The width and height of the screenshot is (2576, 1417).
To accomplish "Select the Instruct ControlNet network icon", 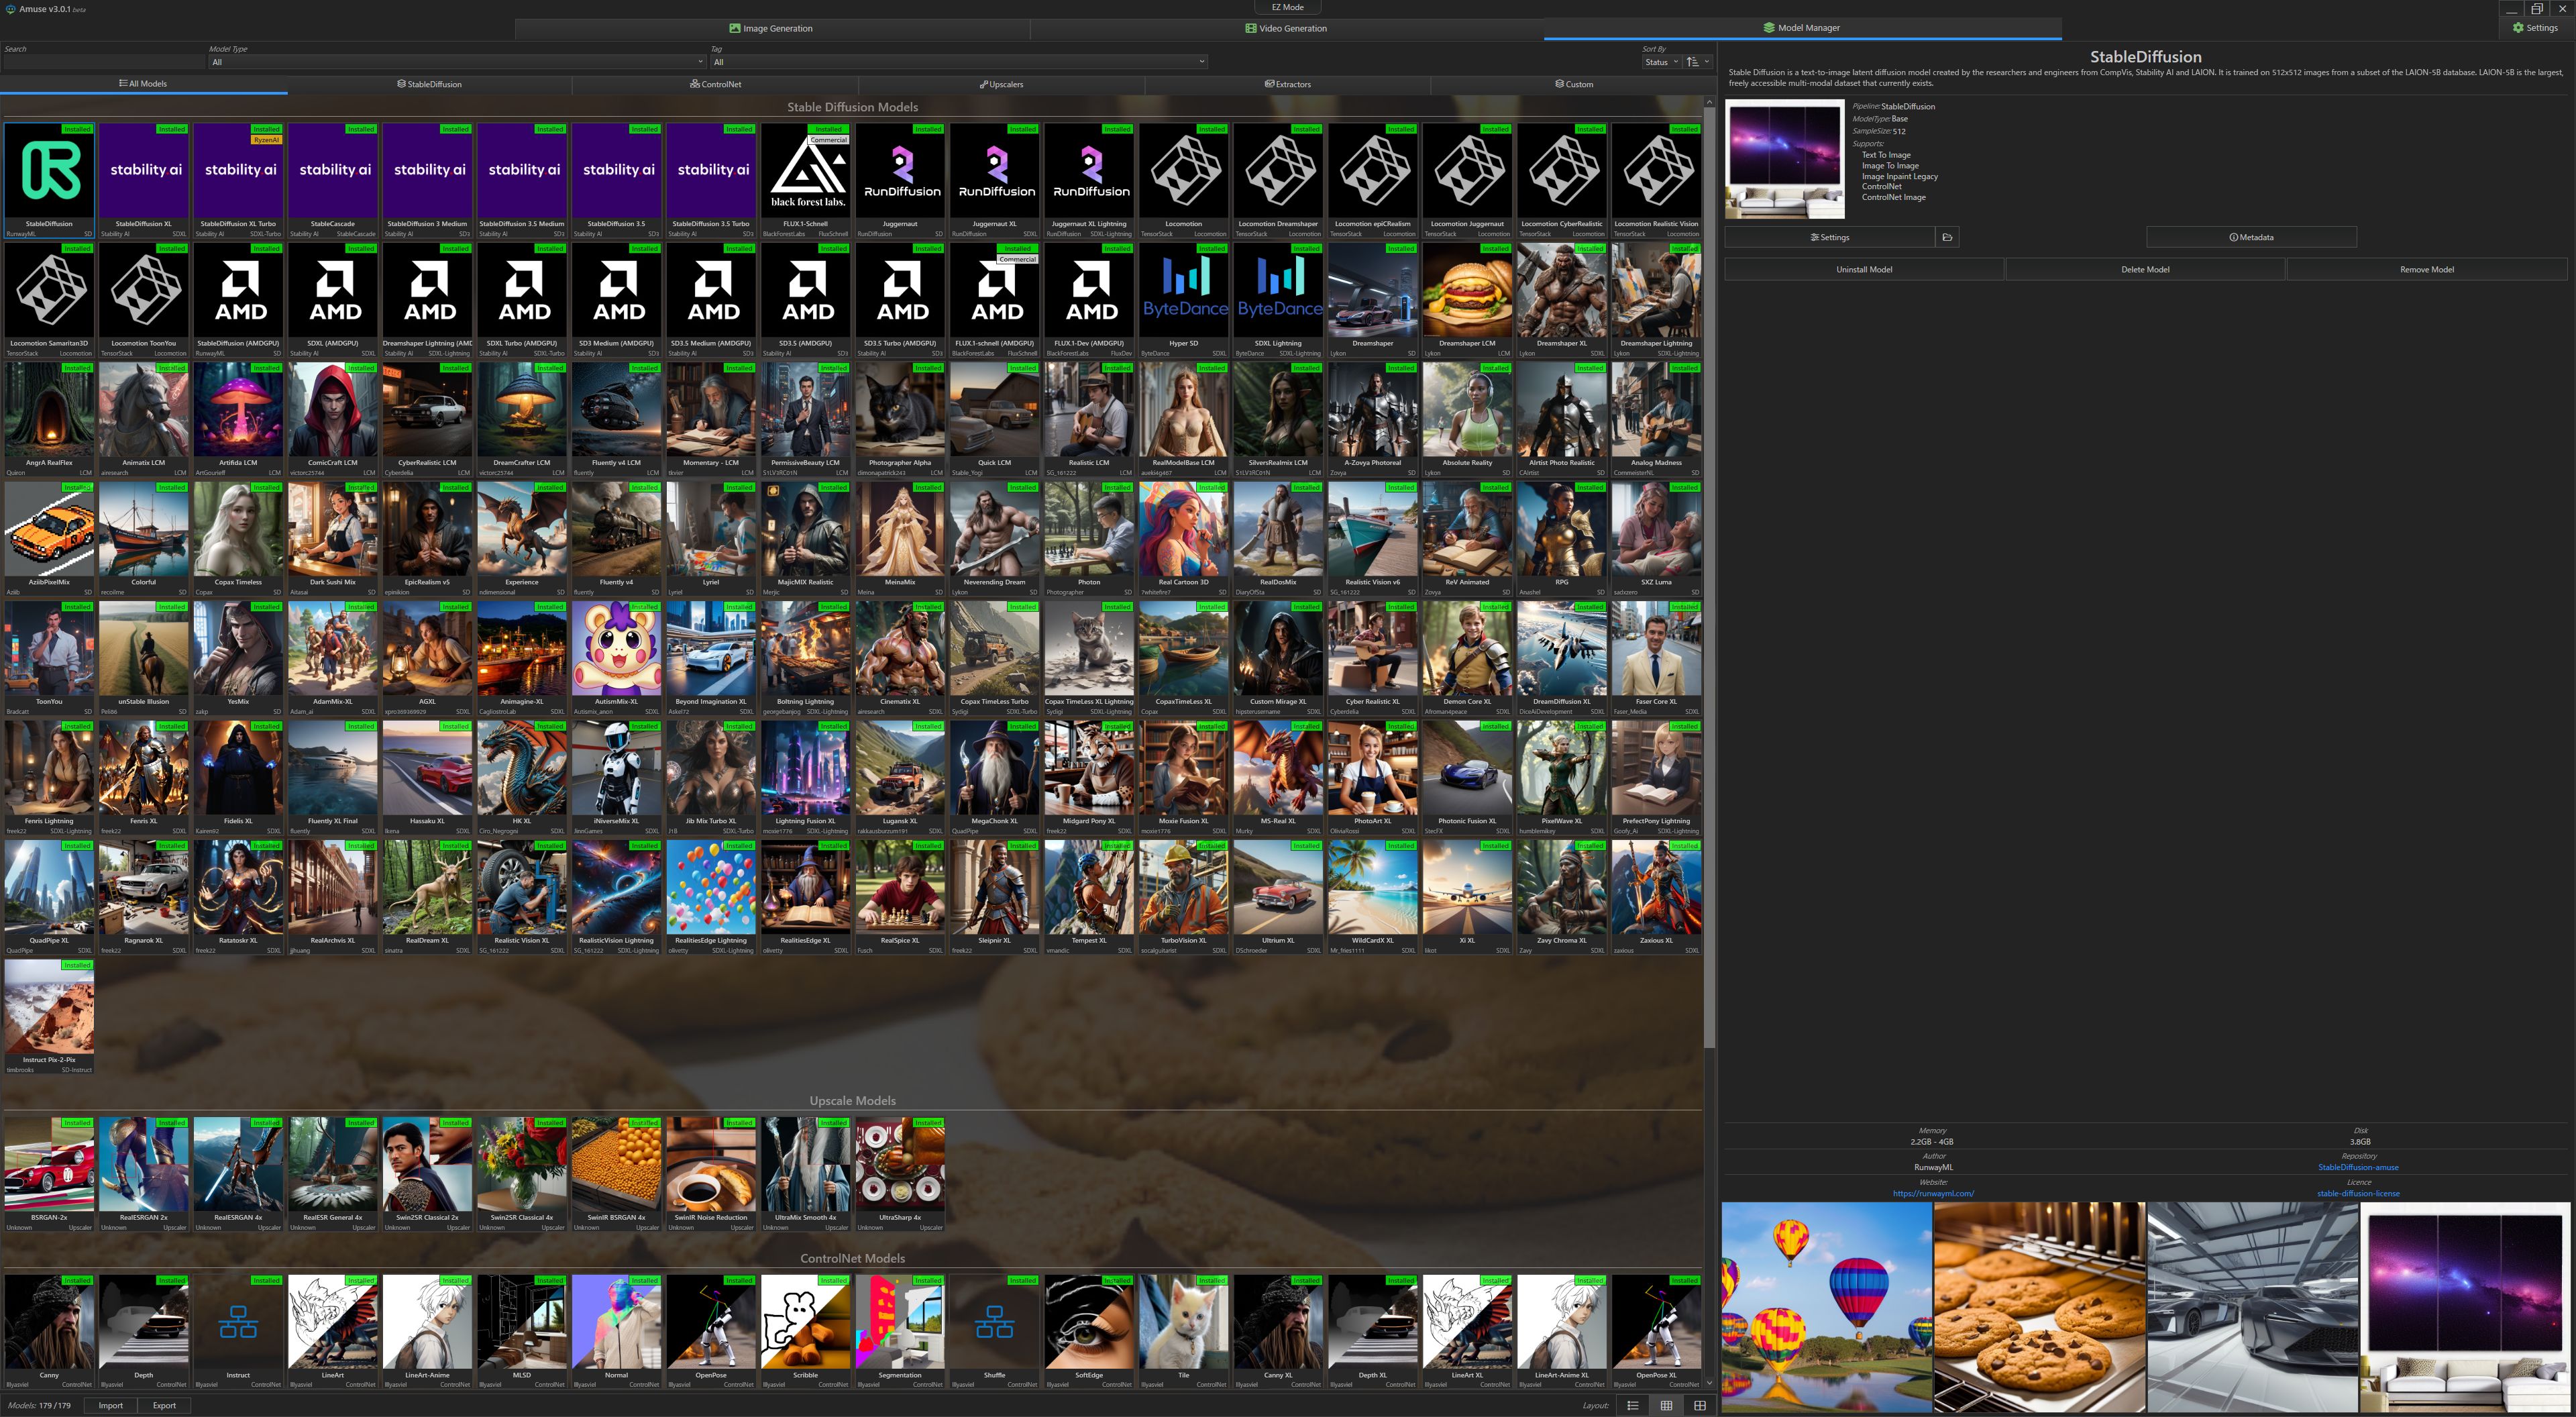I will click(238, 1323).
